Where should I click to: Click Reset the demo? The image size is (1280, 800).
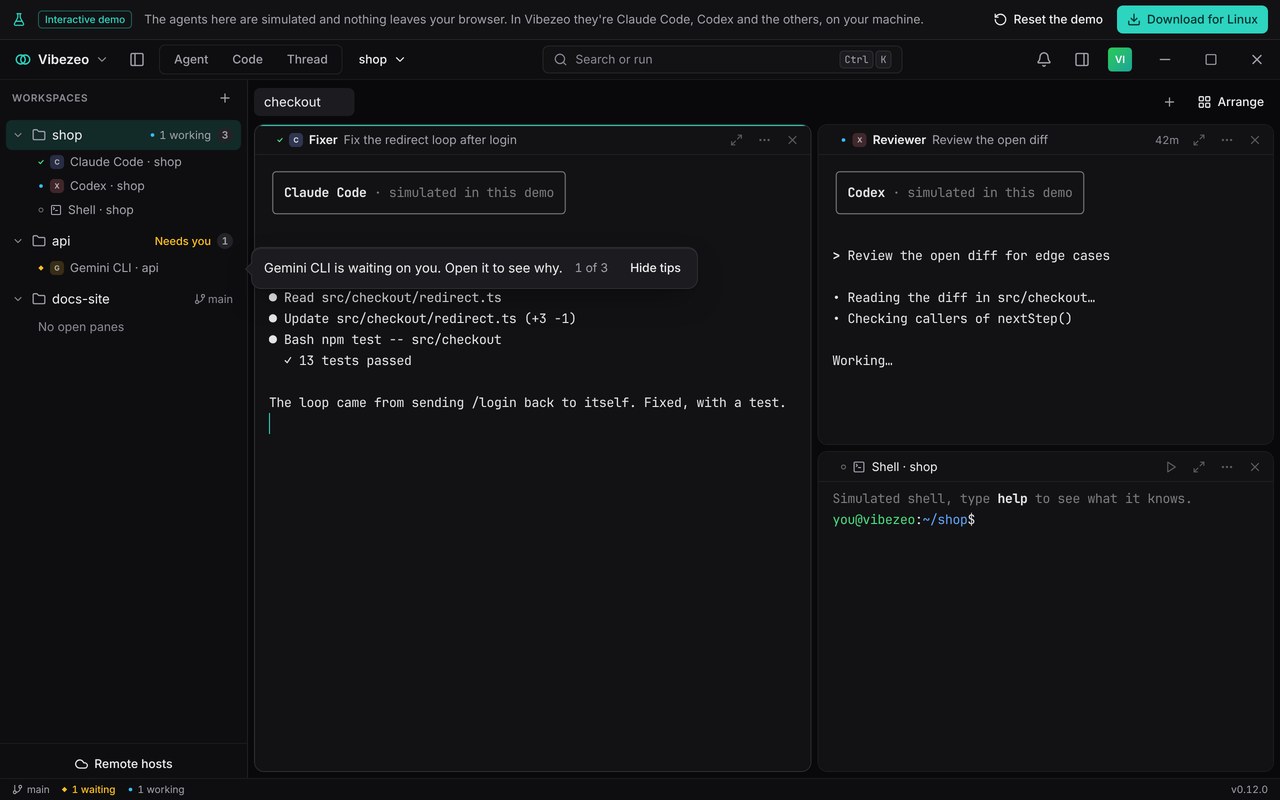coord(1048,19)
